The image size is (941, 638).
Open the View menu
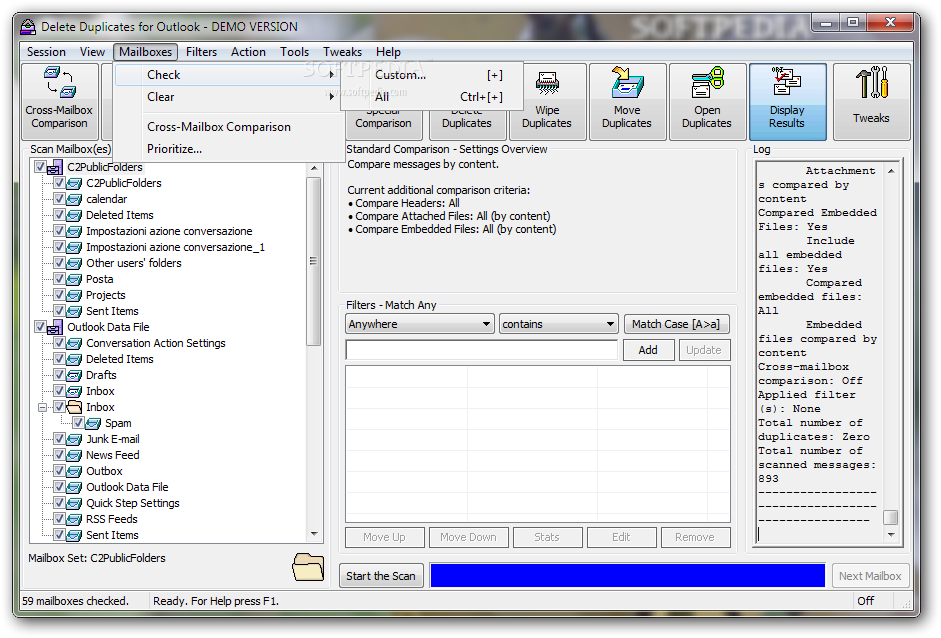[x=92, y=52]
